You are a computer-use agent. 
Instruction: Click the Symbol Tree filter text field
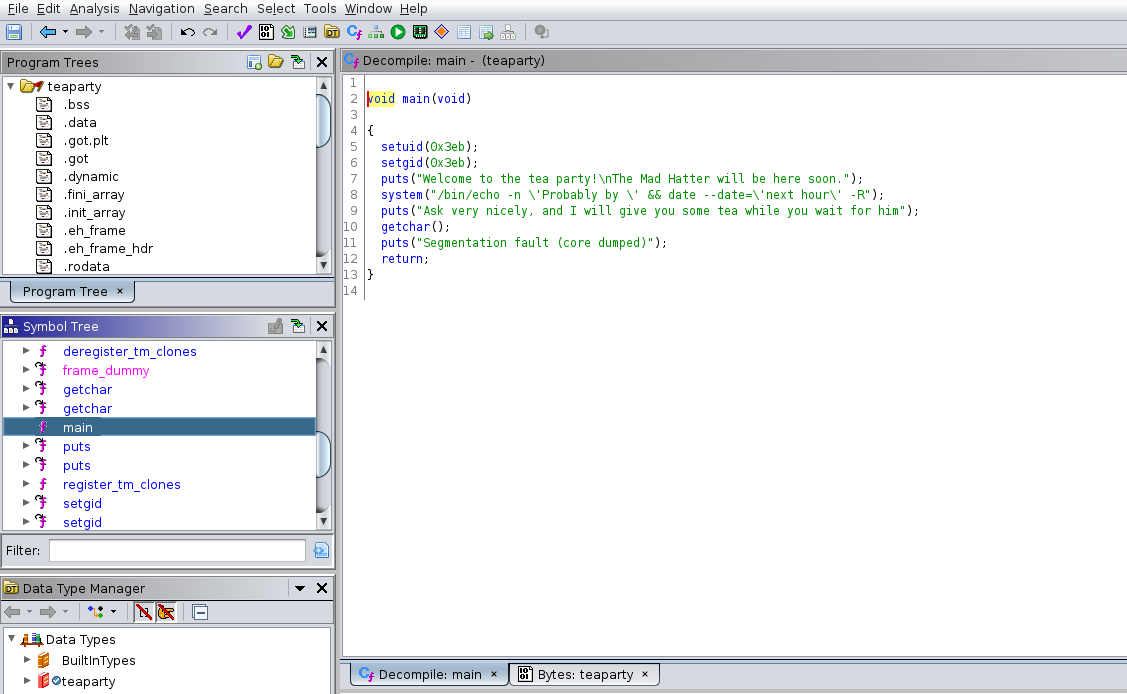point(177,550)
